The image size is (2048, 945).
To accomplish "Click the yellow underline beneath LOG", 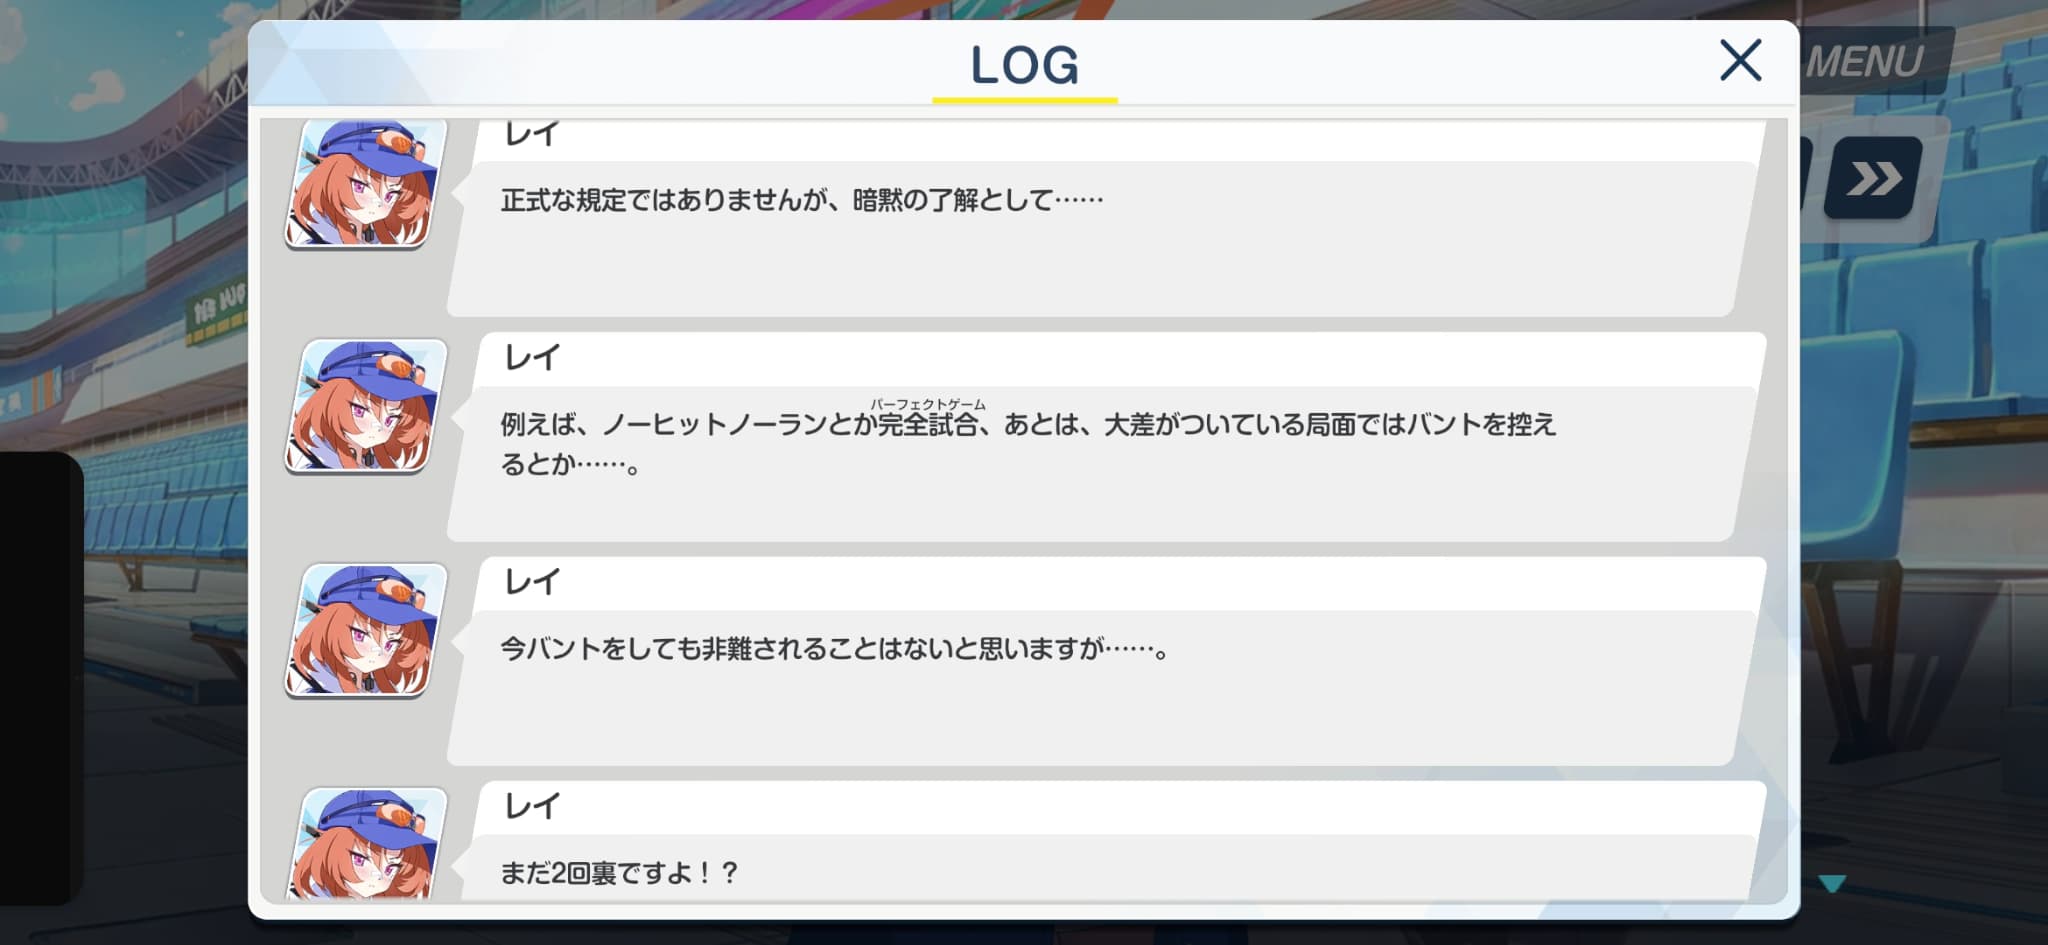I will point(1024,100).
